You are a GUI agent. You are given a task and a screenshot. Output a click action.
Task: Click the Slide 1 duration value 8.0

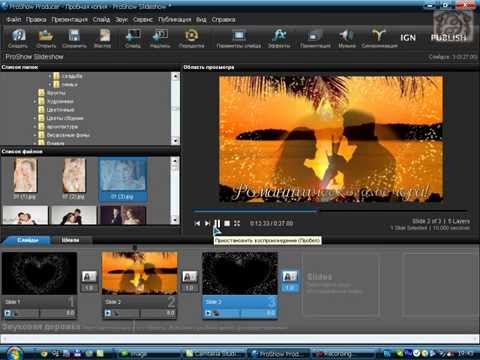tap(70, 313)
